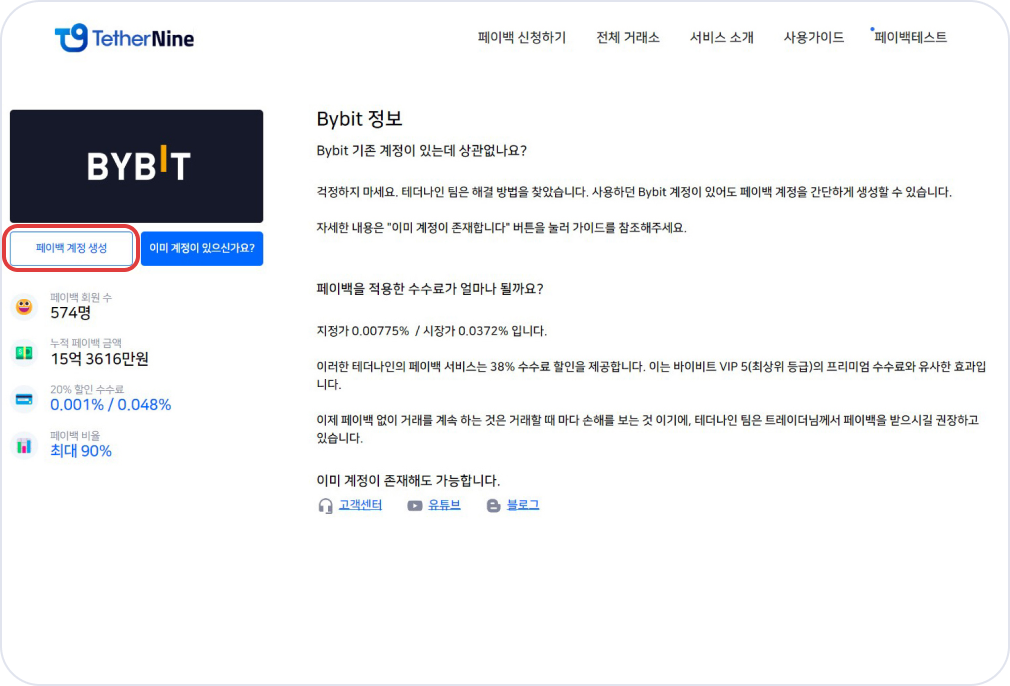This screenshot has width=1010, height=686.
Task: Visit the 블로그 text link
Action: tap(523, 505)
